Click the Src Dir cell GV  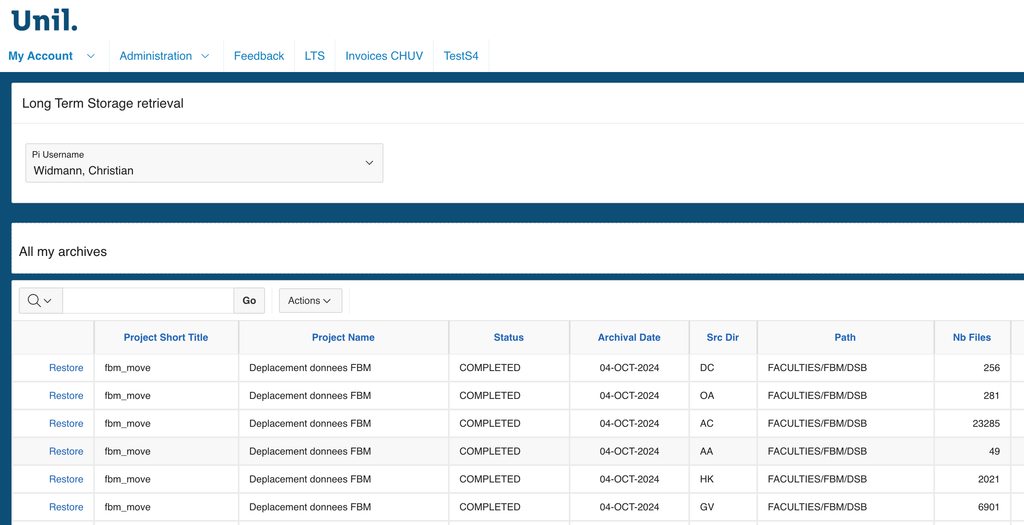[707, 507]
